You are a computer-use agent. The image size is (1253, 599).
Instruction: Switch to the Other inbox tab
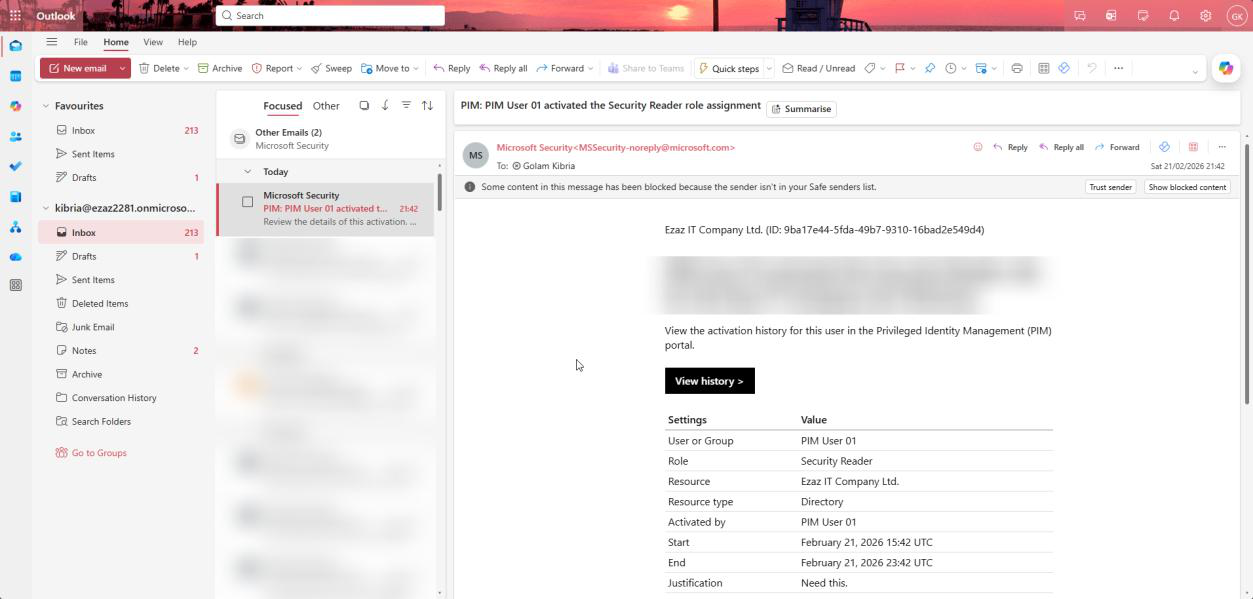coord(326,106)
